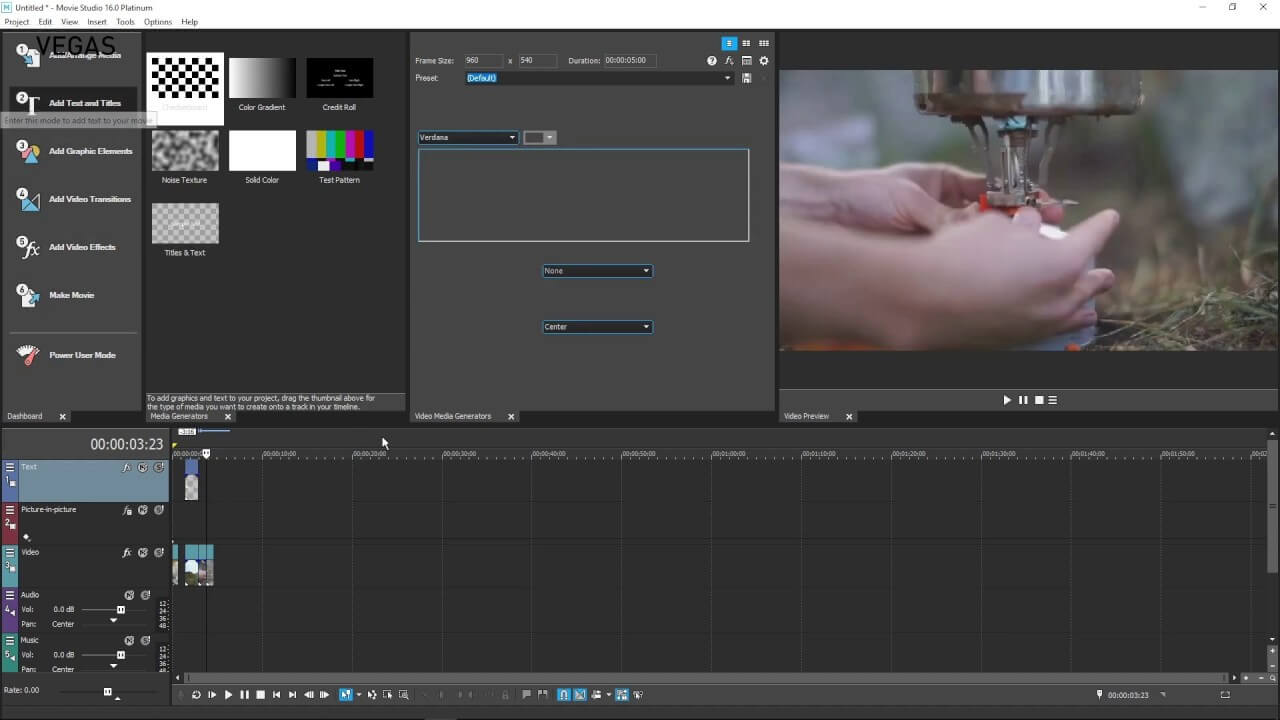Click the text color swatch beside the font

[x=535, y=138]
